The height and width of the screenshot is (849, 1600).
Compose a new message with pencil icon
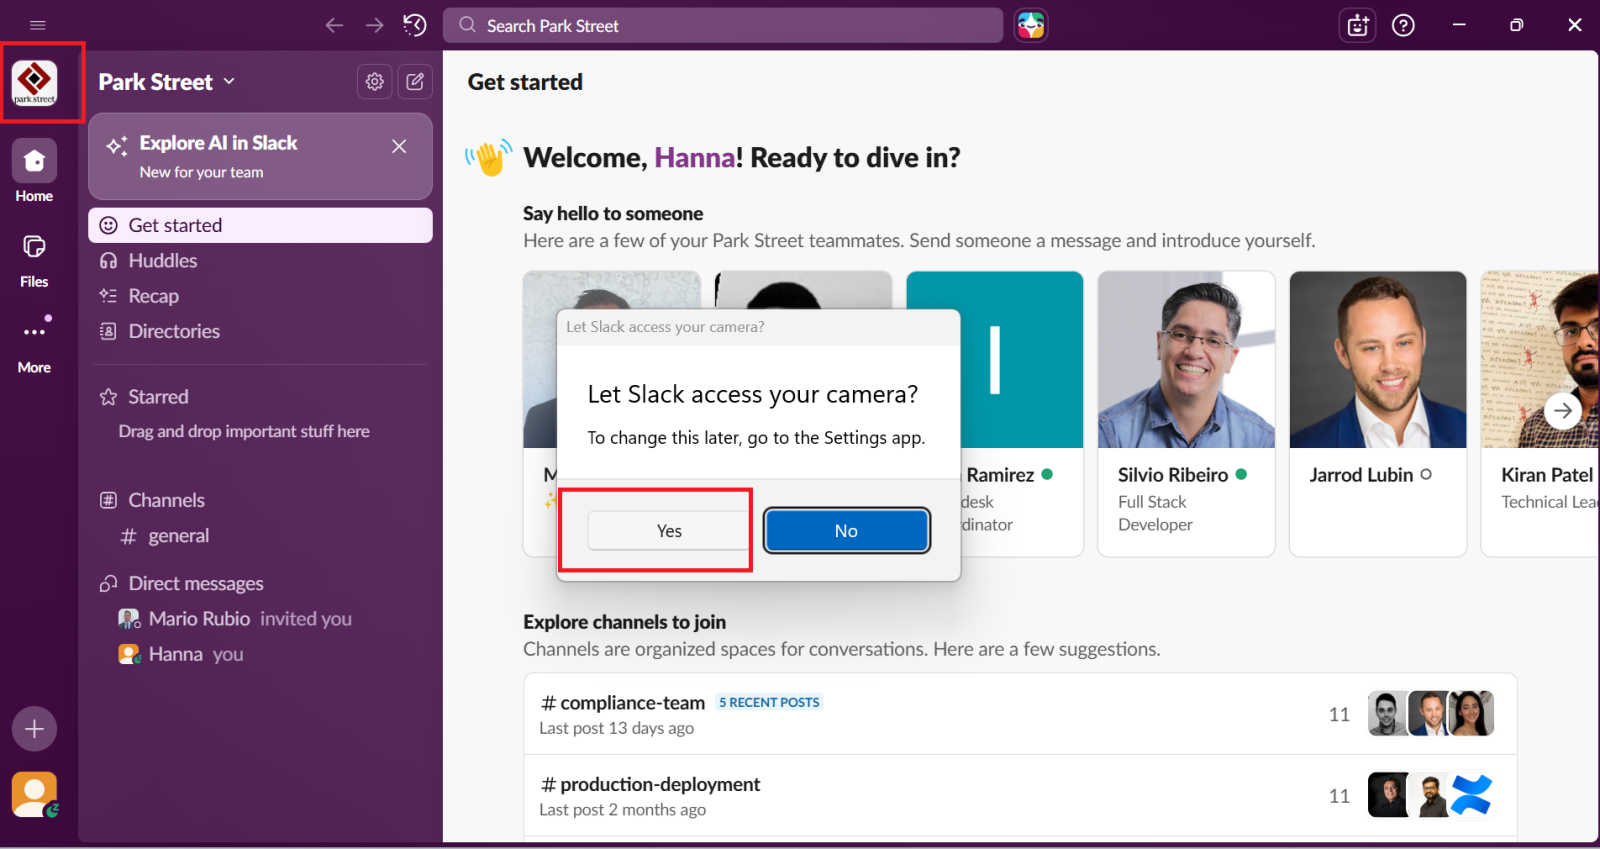[415, 82]
